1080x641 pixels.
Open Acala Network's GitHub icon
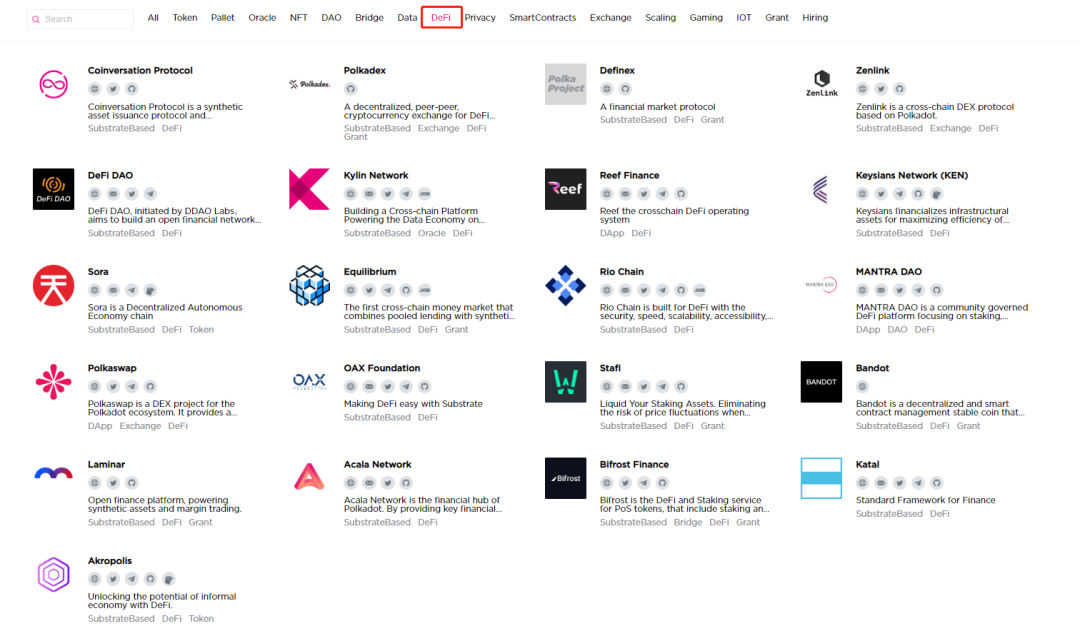pos(406,483)
